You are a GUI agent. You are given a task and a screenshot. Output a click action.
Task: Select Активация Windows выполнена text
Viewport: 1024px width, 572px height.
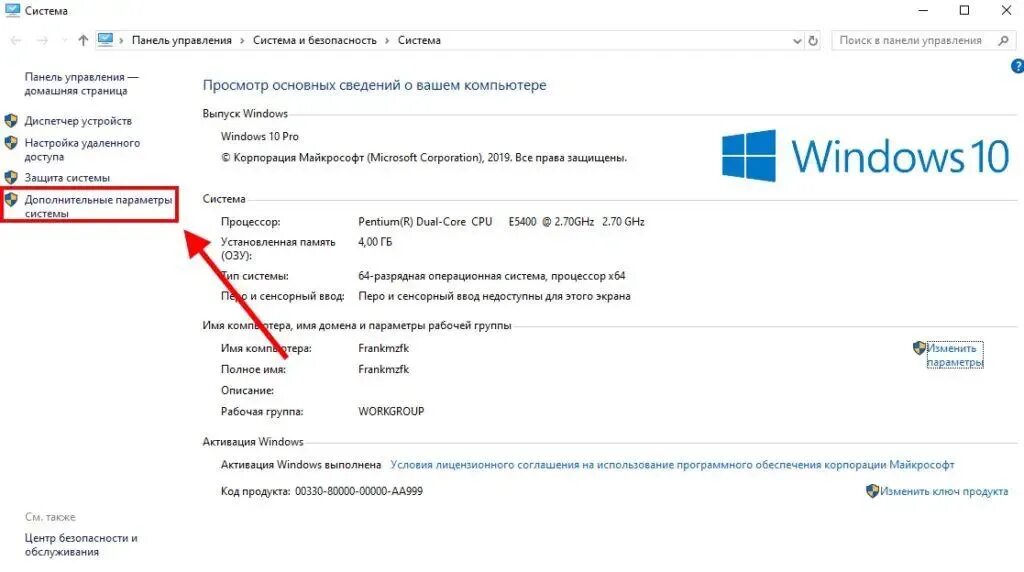point(300,465)
